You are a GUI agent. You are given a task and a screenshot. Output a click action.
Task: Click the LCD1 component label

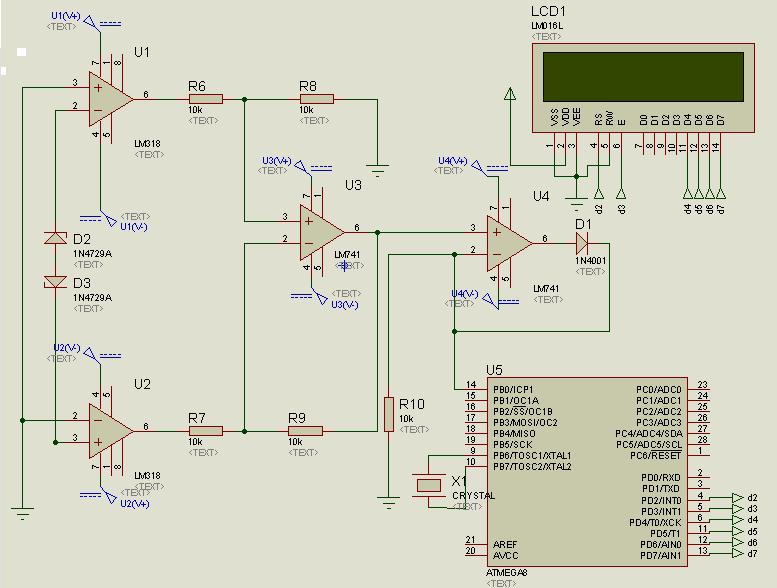(x=548, y=11)
